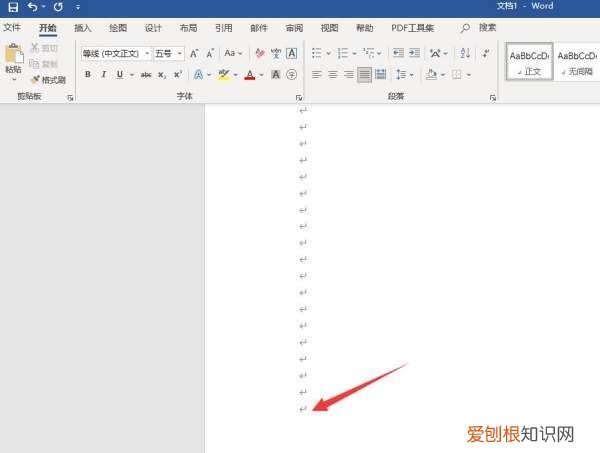600x453 pixels.
Task: Expand the paragraph dialog launcher in 段落 group
Action: tap(493, 98)
